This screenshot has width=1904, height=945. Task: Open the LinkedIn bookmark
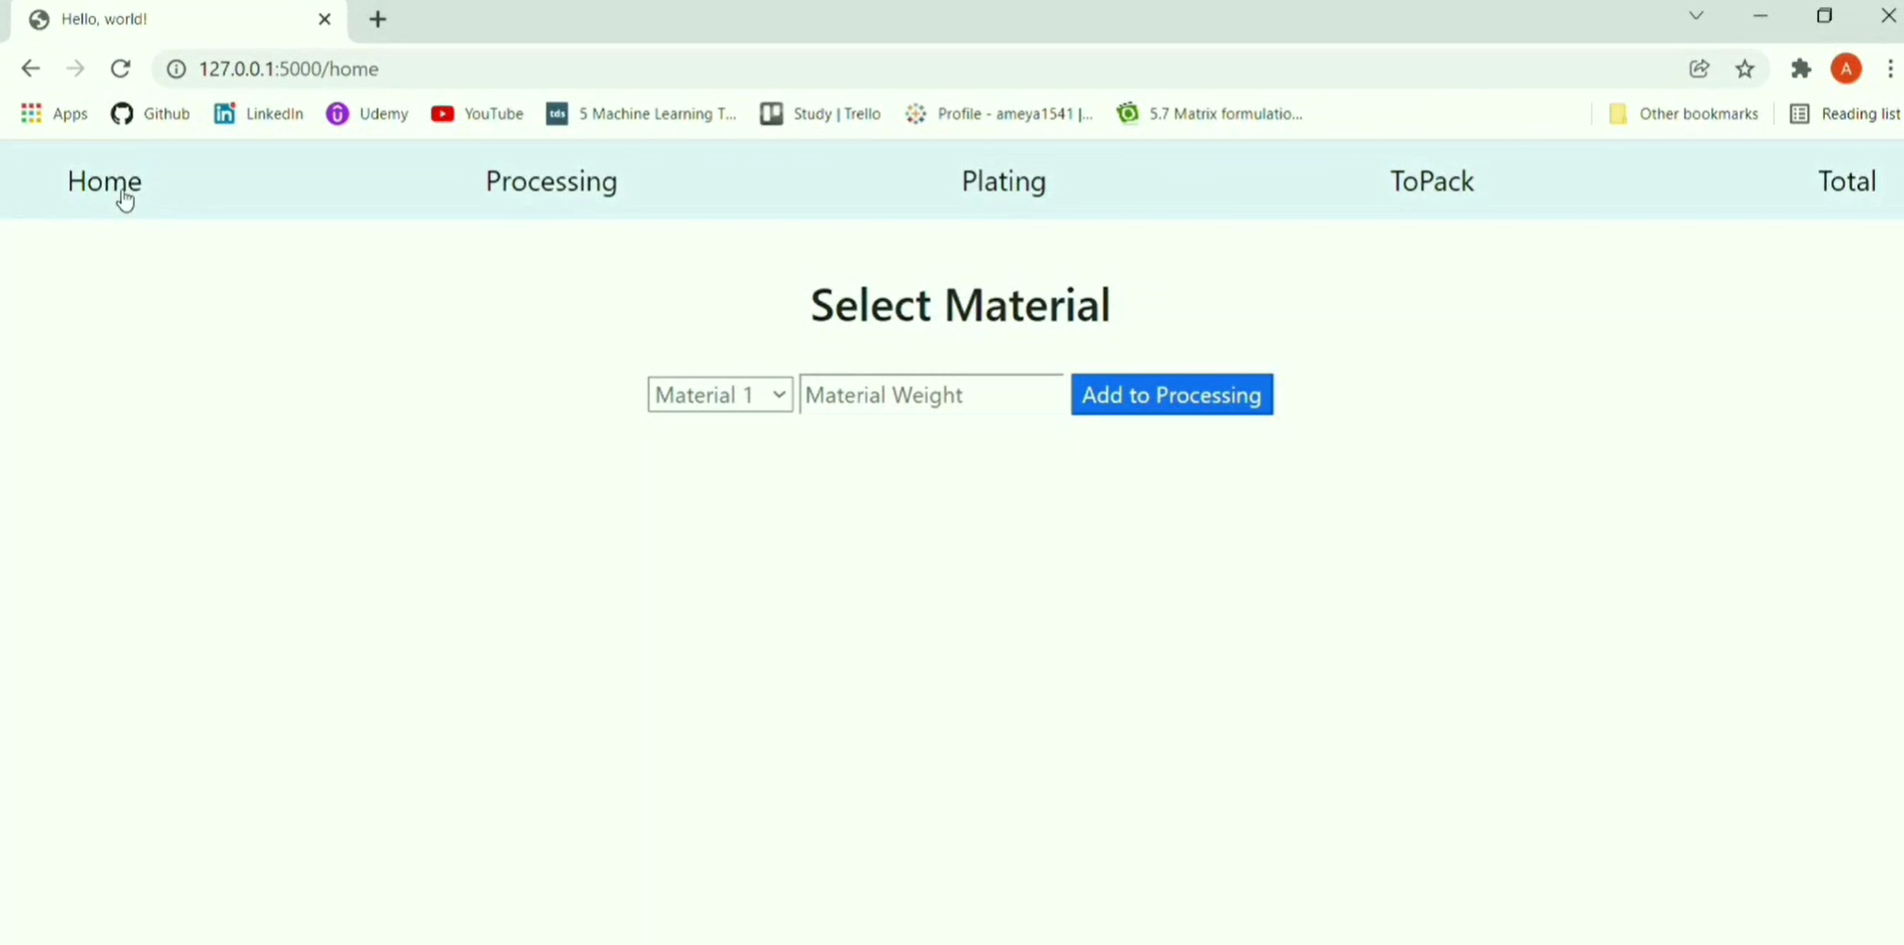click(258, 113)
